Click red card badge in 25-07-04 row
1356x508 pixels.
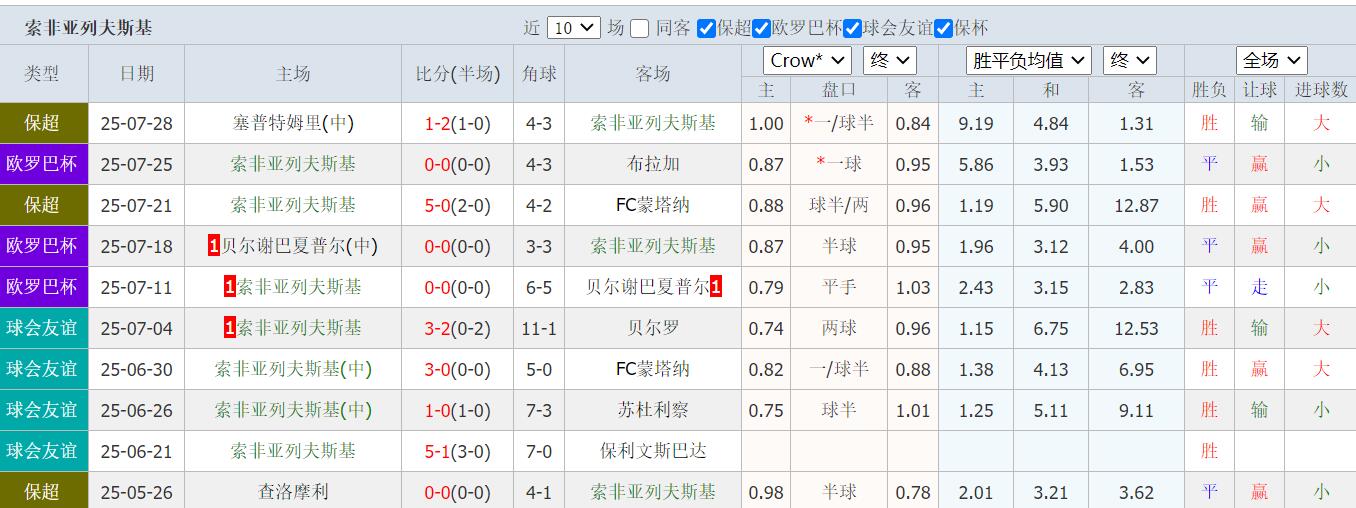coord(230,328)
